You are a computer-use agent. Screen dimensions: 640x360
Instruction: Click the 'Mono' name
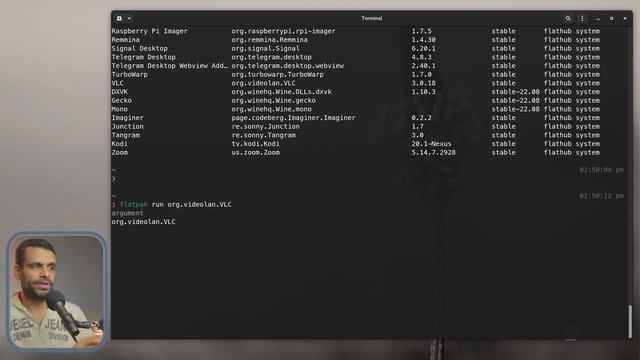click(120, 109)
